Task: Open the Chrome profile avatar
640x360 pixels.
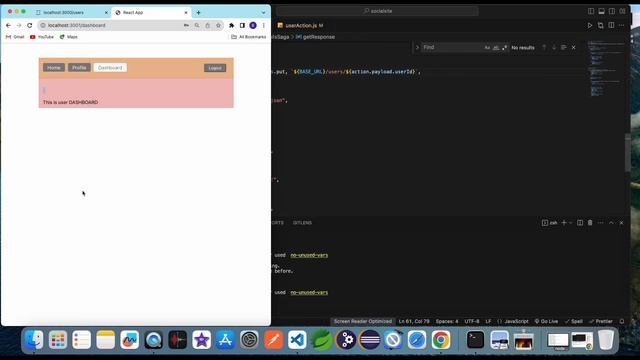Action: (x=253, y=25)
